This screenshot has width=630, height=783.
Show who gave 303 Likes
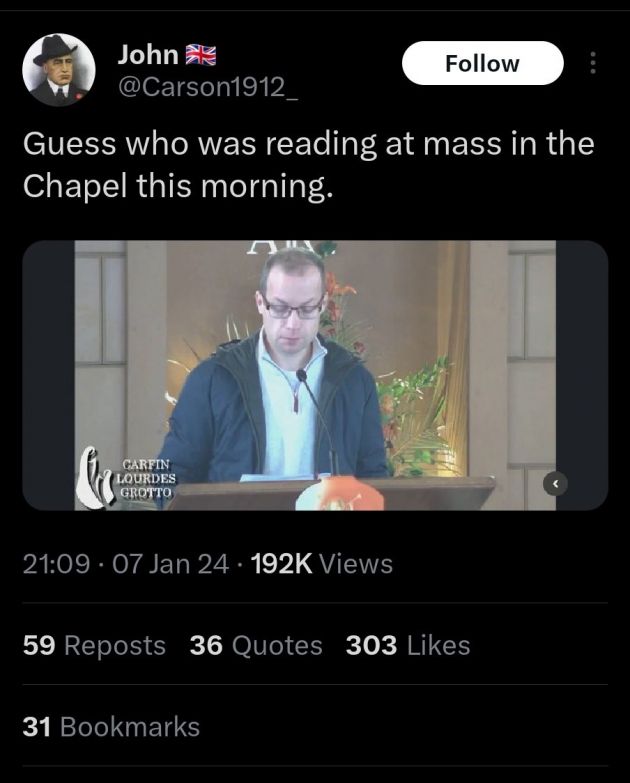coord(407,646)
